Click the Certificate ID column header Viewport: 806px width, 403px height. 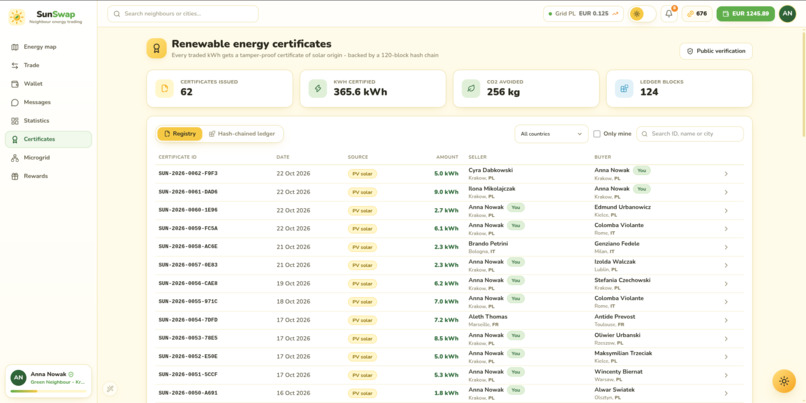177,157
